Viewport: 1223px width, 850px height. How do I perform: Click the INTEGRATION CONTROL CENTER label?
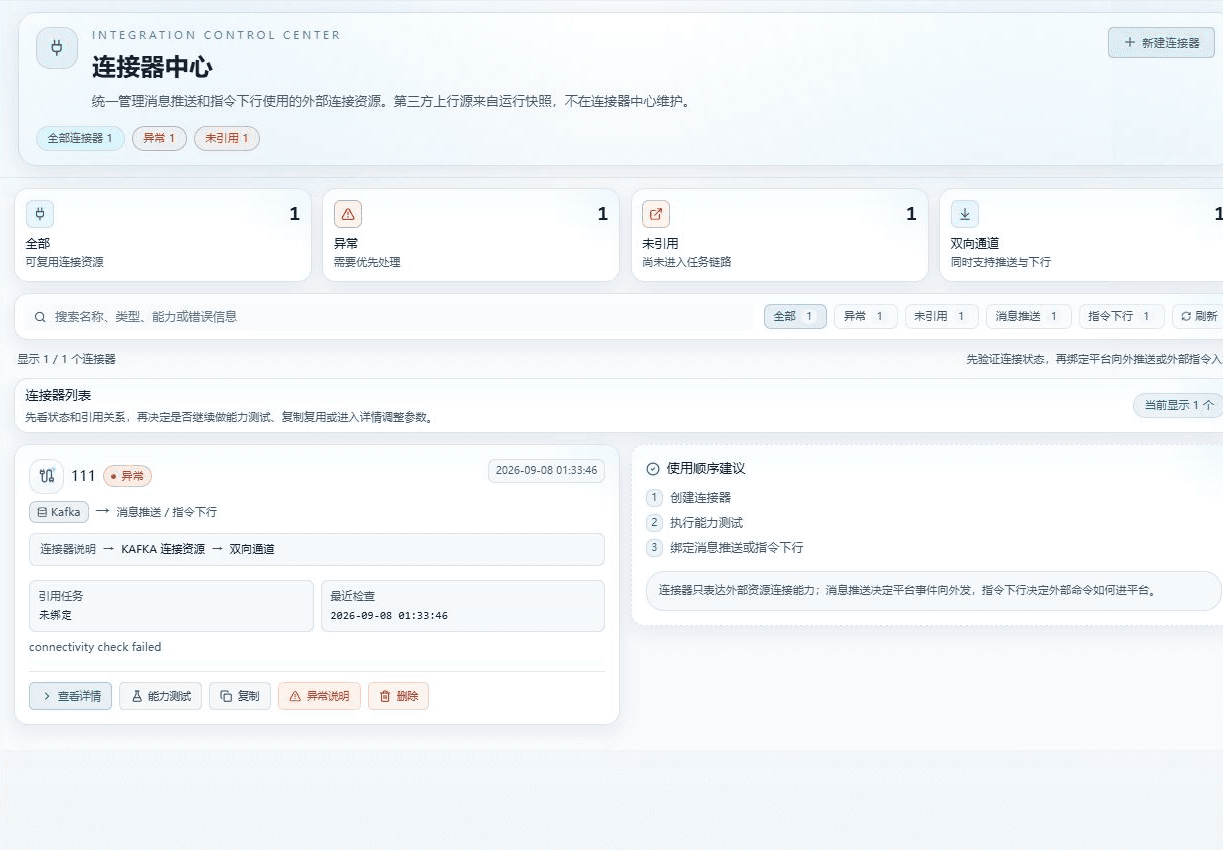(x=216, y=35)
